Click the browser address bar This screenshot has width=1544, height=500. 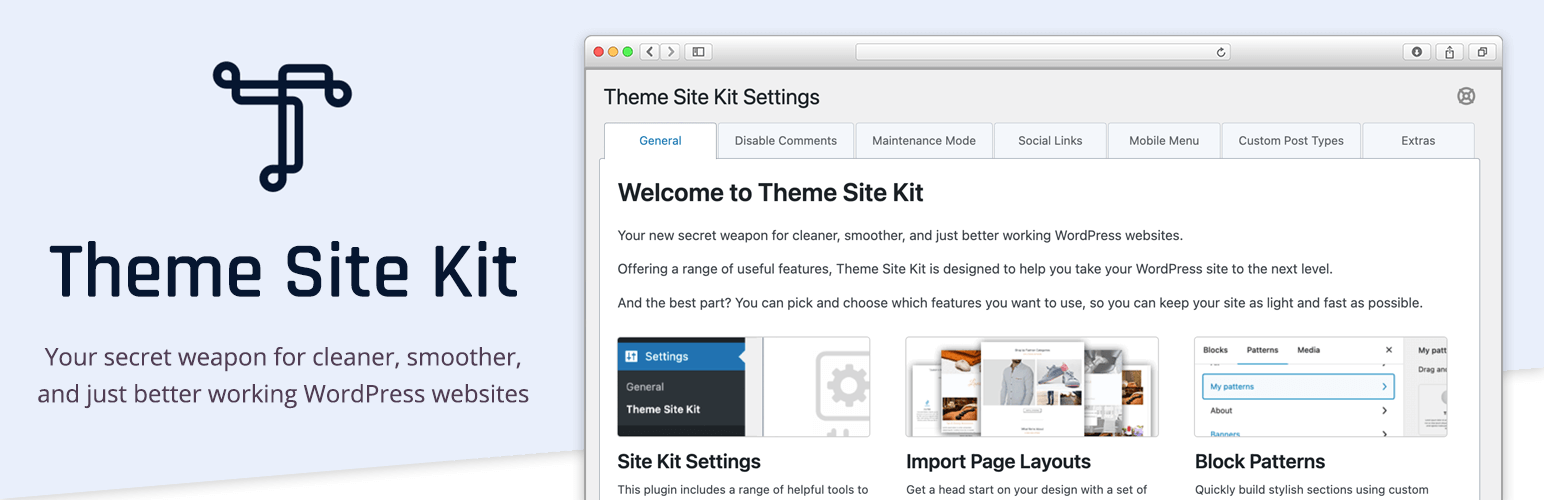(x=1043, y=52)
